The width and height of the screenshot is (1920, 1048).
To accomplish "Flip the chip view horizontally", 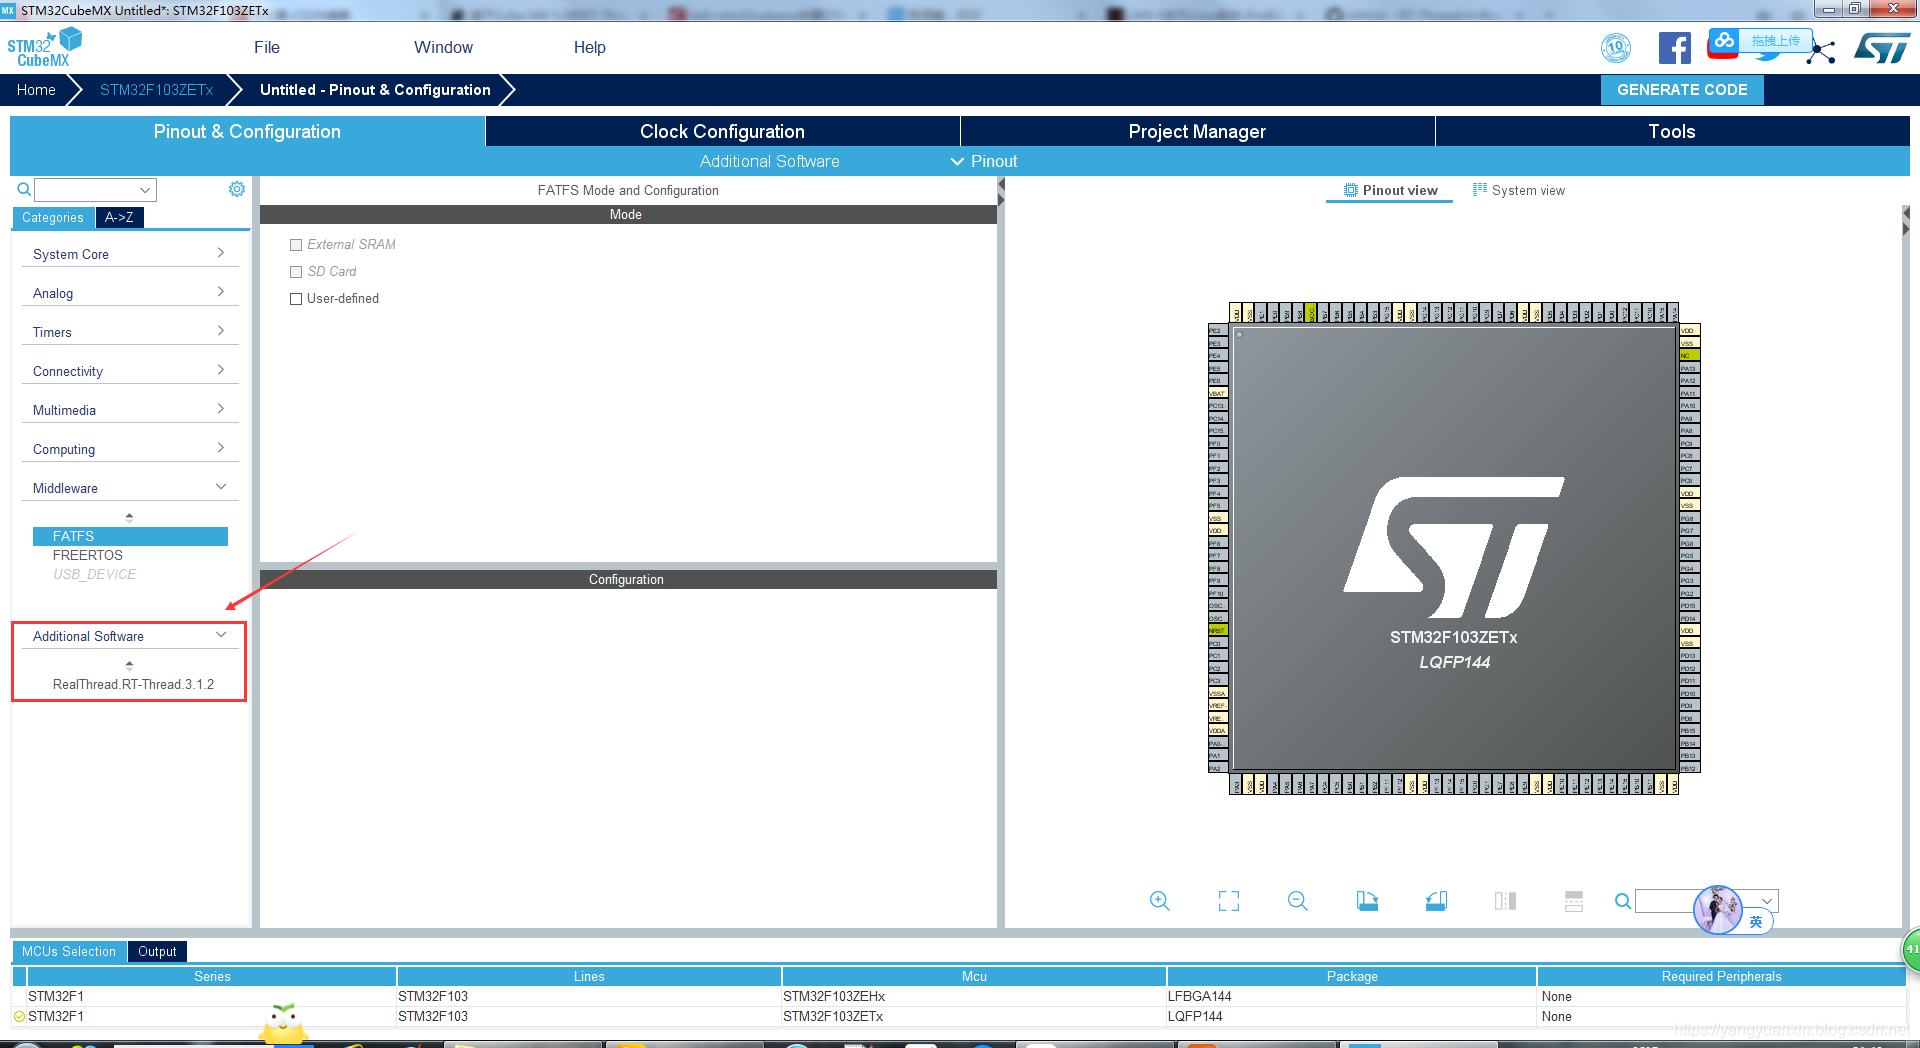I will [x=1505, y=901].
